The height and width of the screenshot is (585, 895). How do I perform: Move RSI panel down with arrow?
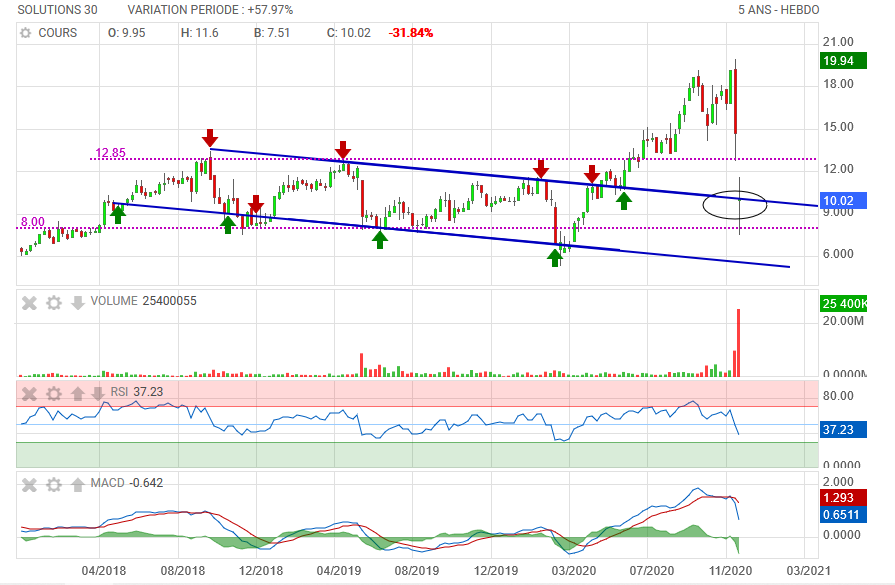tap(98, 393)
